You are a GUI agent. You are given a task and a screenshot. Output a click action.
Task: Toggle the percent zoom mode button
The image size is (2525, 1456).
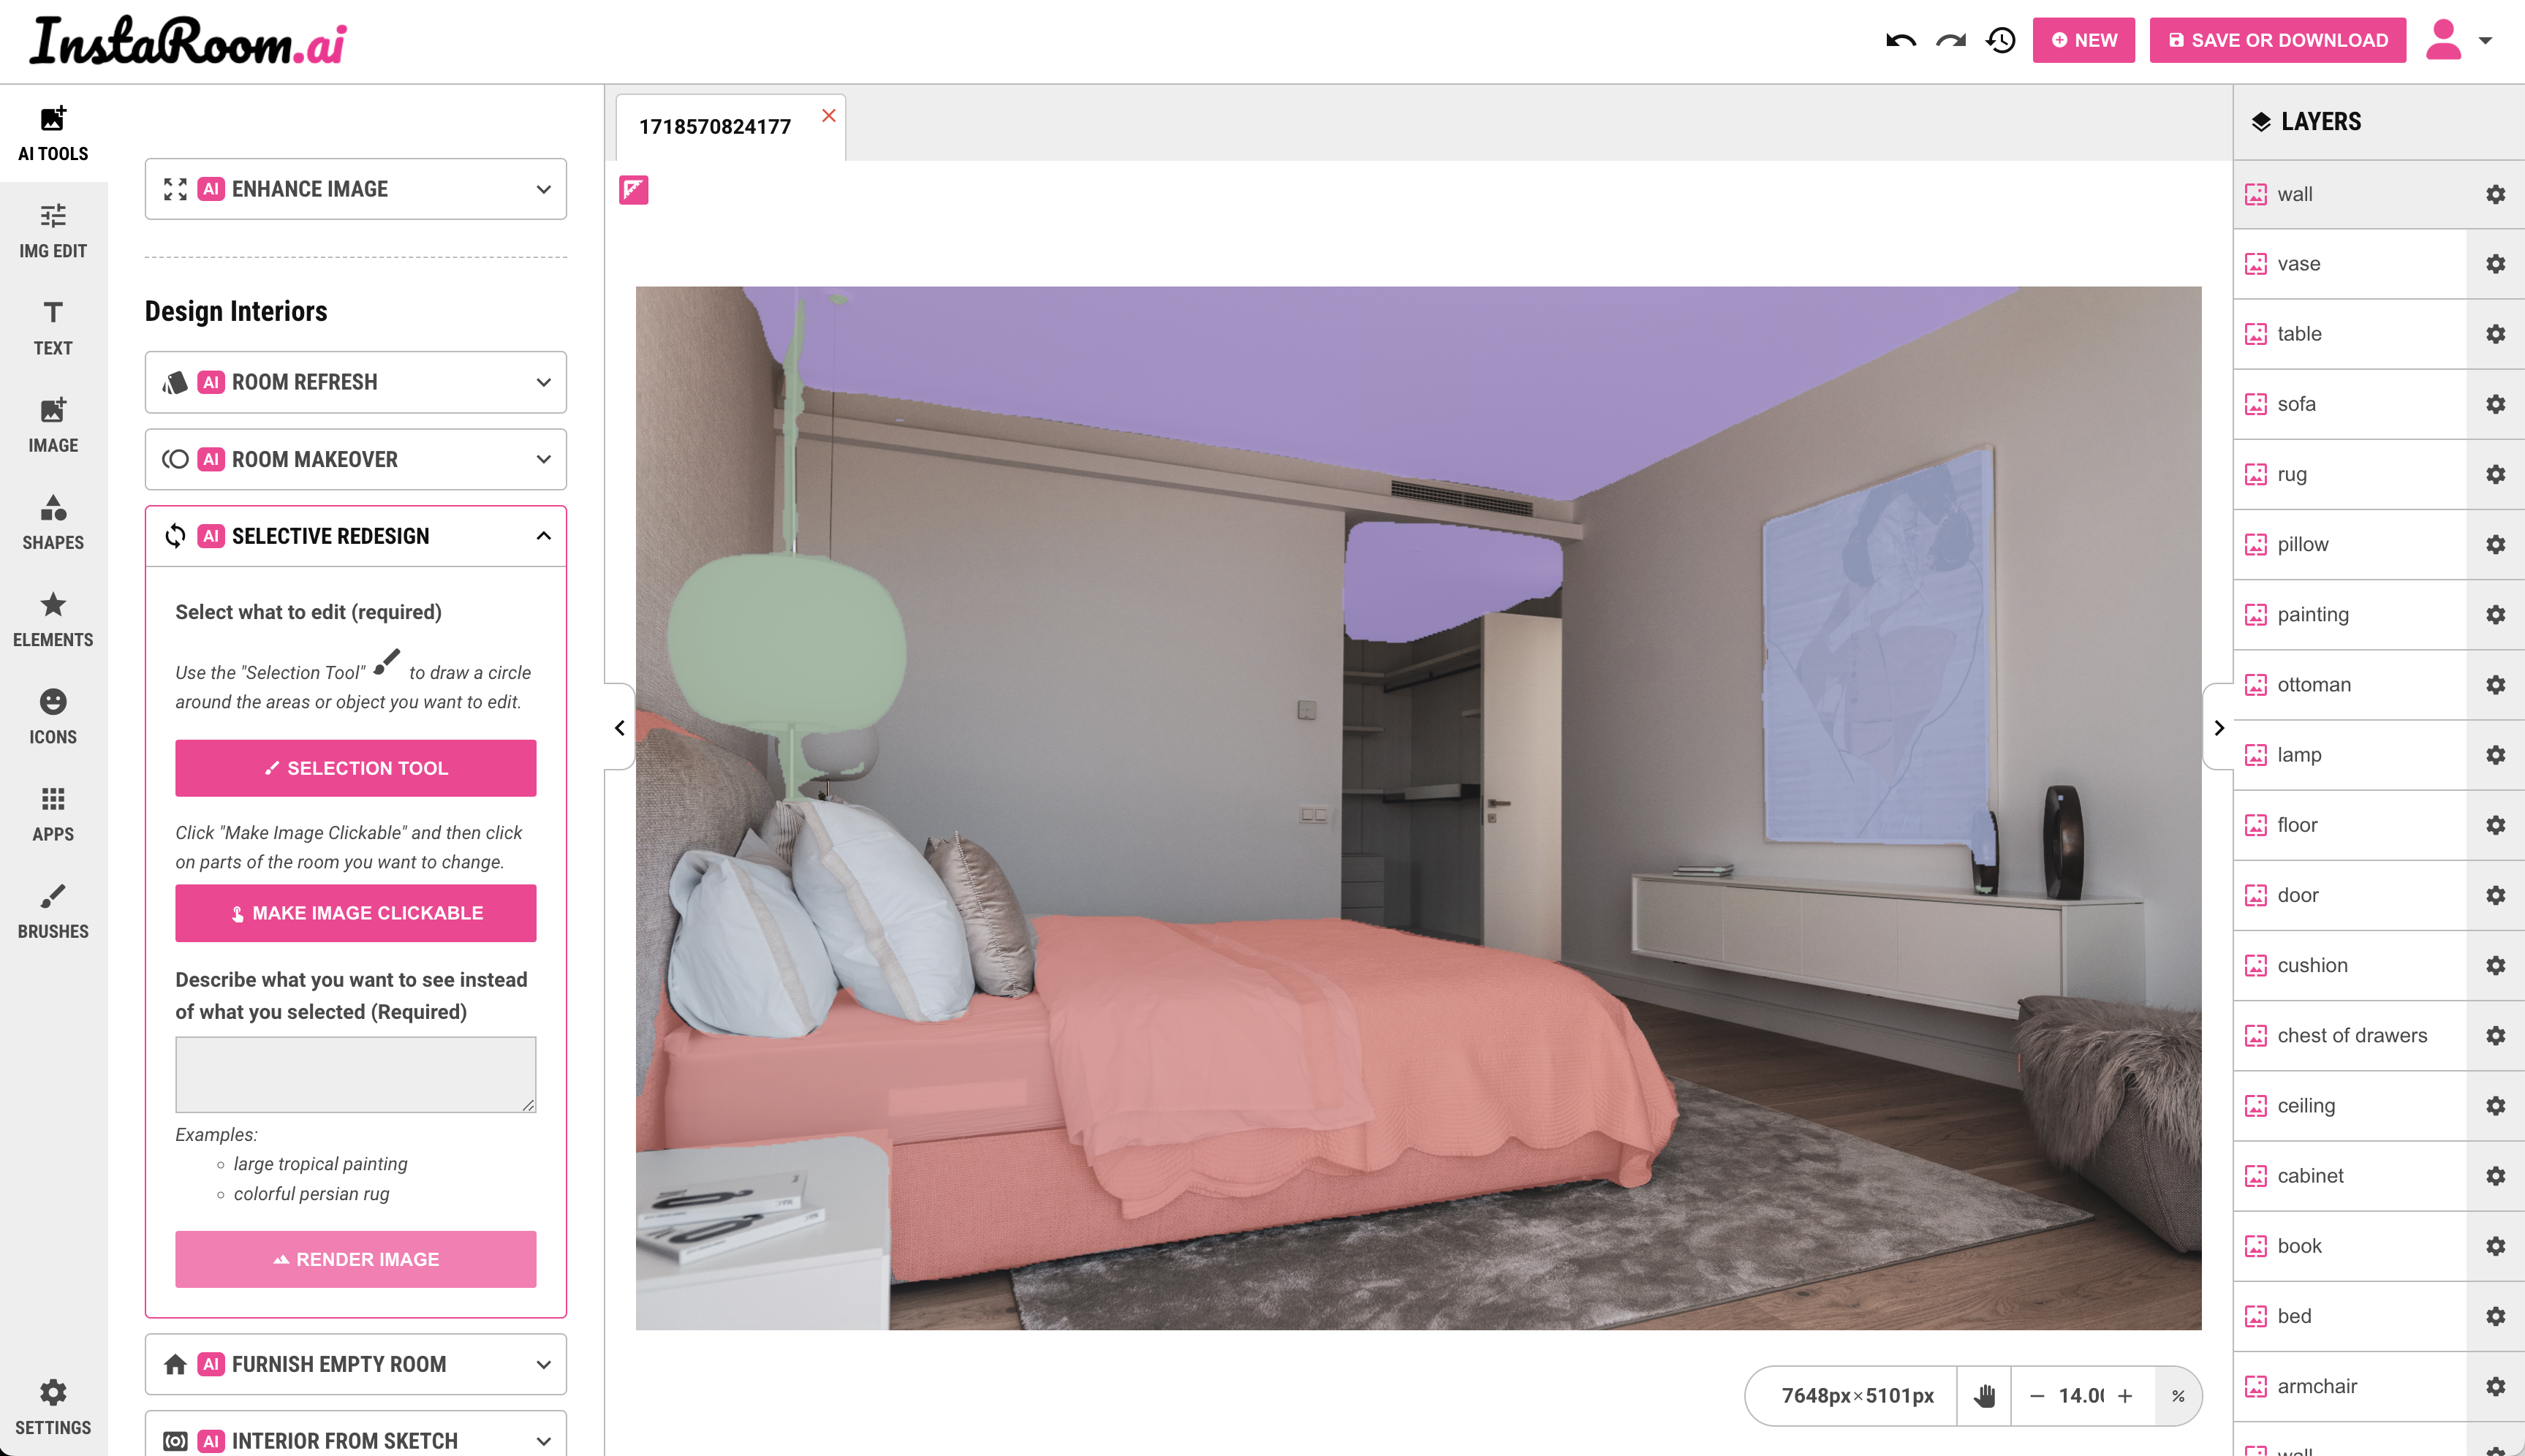[x=2178, y=1395]
